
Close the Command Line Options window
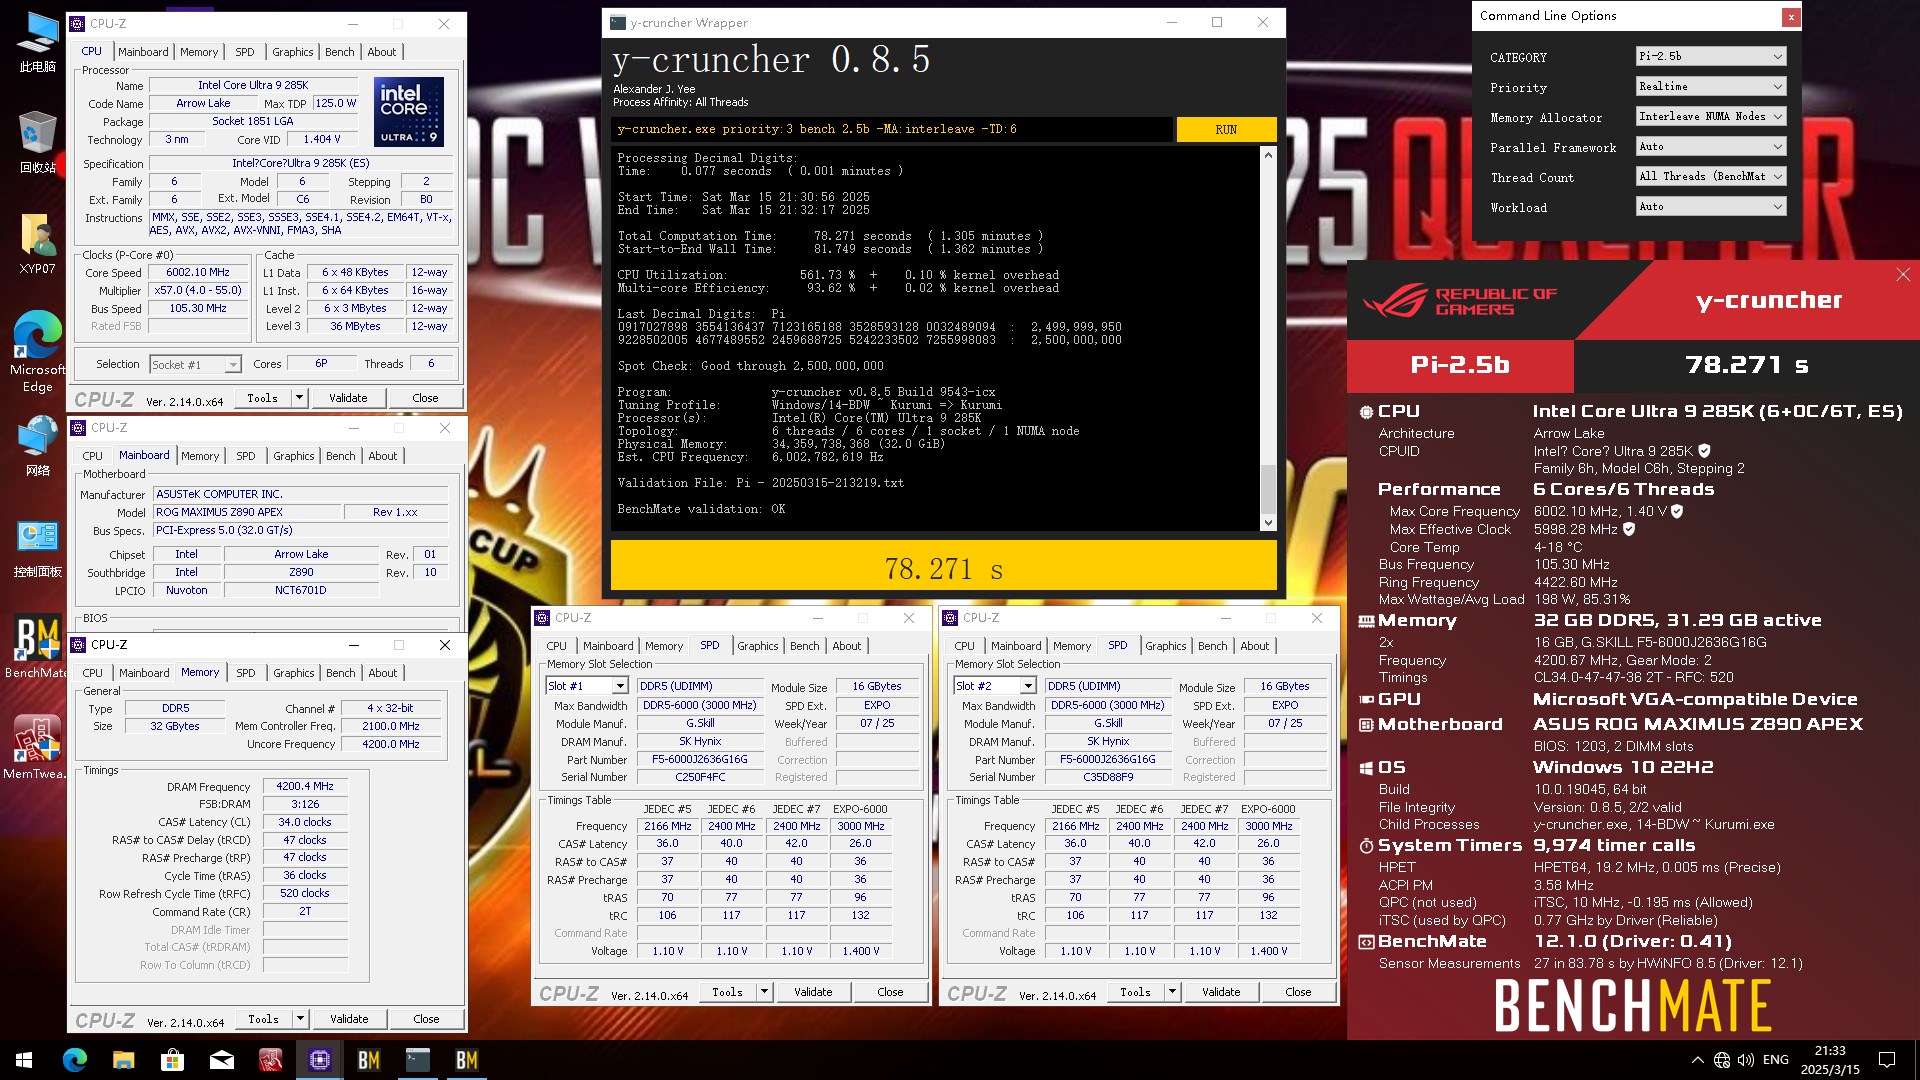point(1791,16)
